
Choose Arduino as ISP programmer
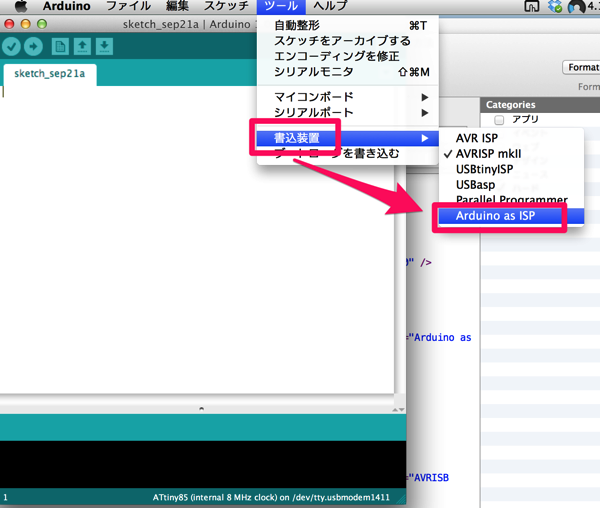(511, 216)
